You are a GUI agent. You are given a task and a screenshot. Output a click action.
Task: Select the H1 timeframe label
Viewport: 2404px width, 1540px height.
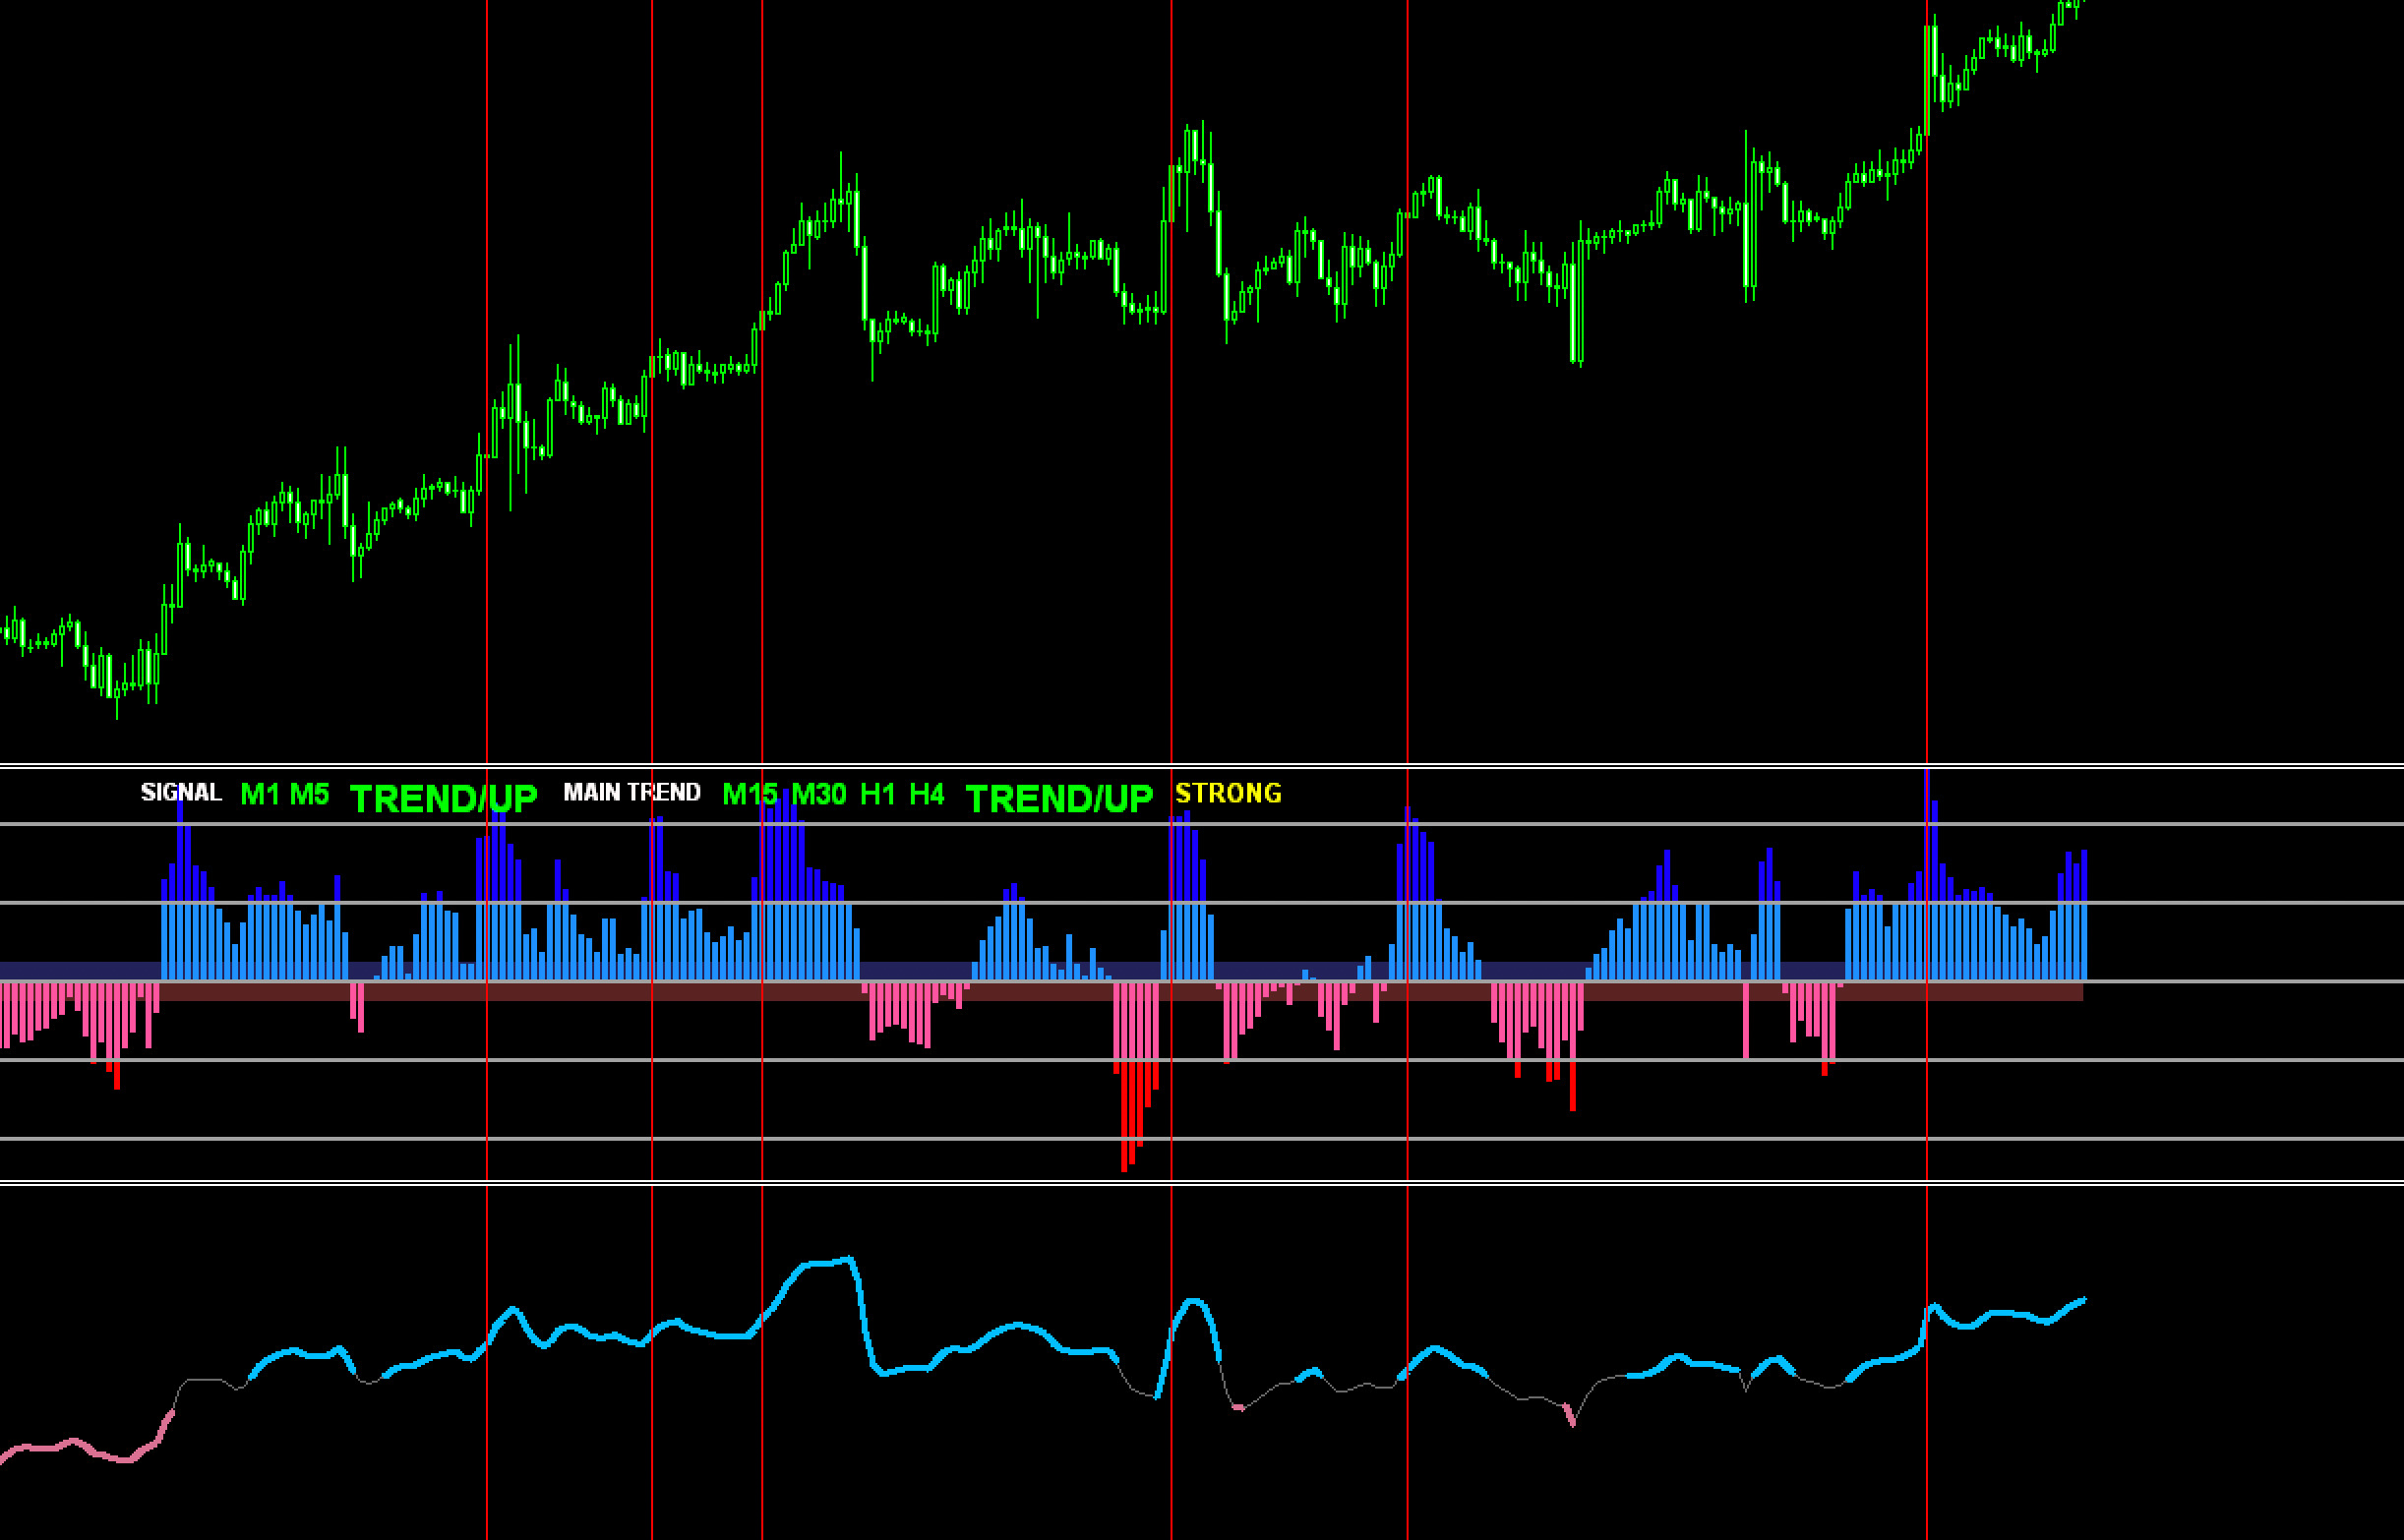[x=877, y=794]
